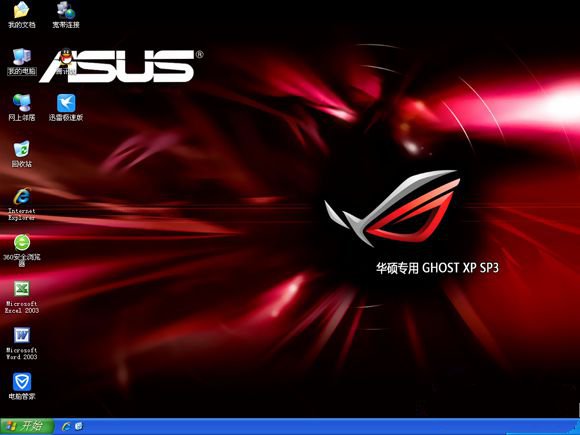Image resolution: width=580 pixels, height=435 pixels.
Task: Open the 宽带连接 desktop shortcut
Action: [x=66, y=15]
